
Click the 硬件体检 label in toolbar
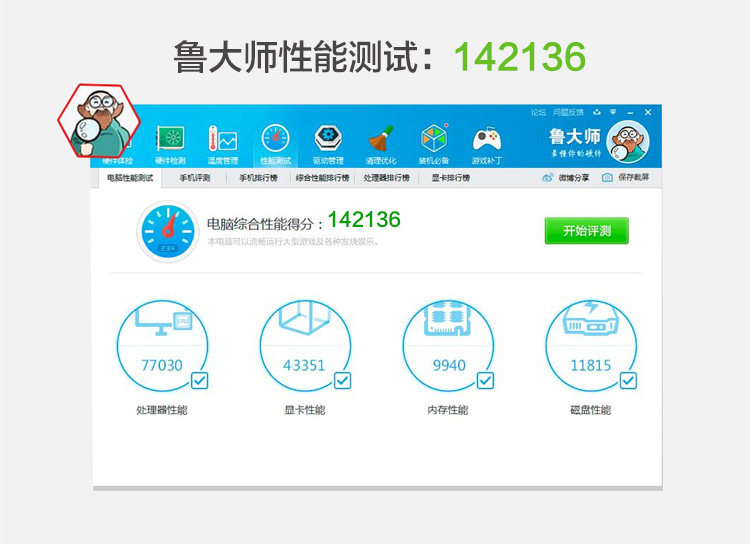118,161
